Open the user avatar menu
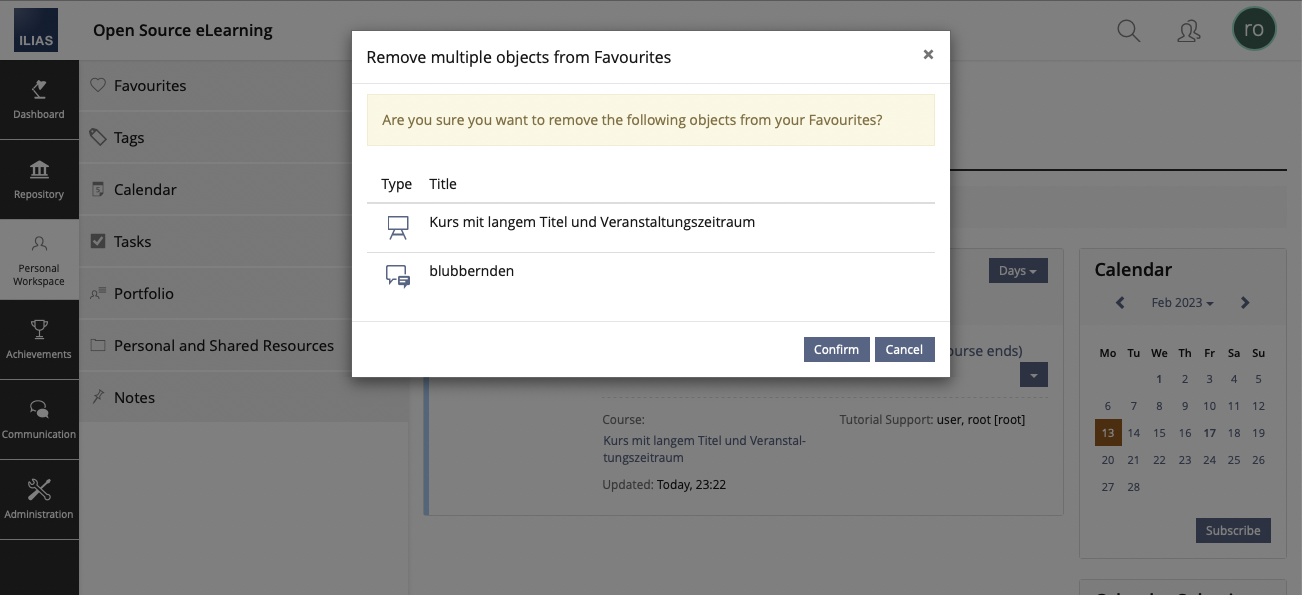This screenshot has height=595, width=1302. click(1253, 30)
